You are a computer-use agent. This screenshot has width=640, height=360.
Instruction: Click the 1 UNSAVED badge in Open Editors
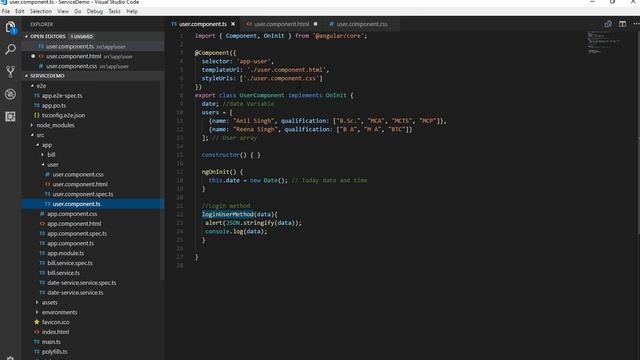pyautogui.click(x=82, y=36)
